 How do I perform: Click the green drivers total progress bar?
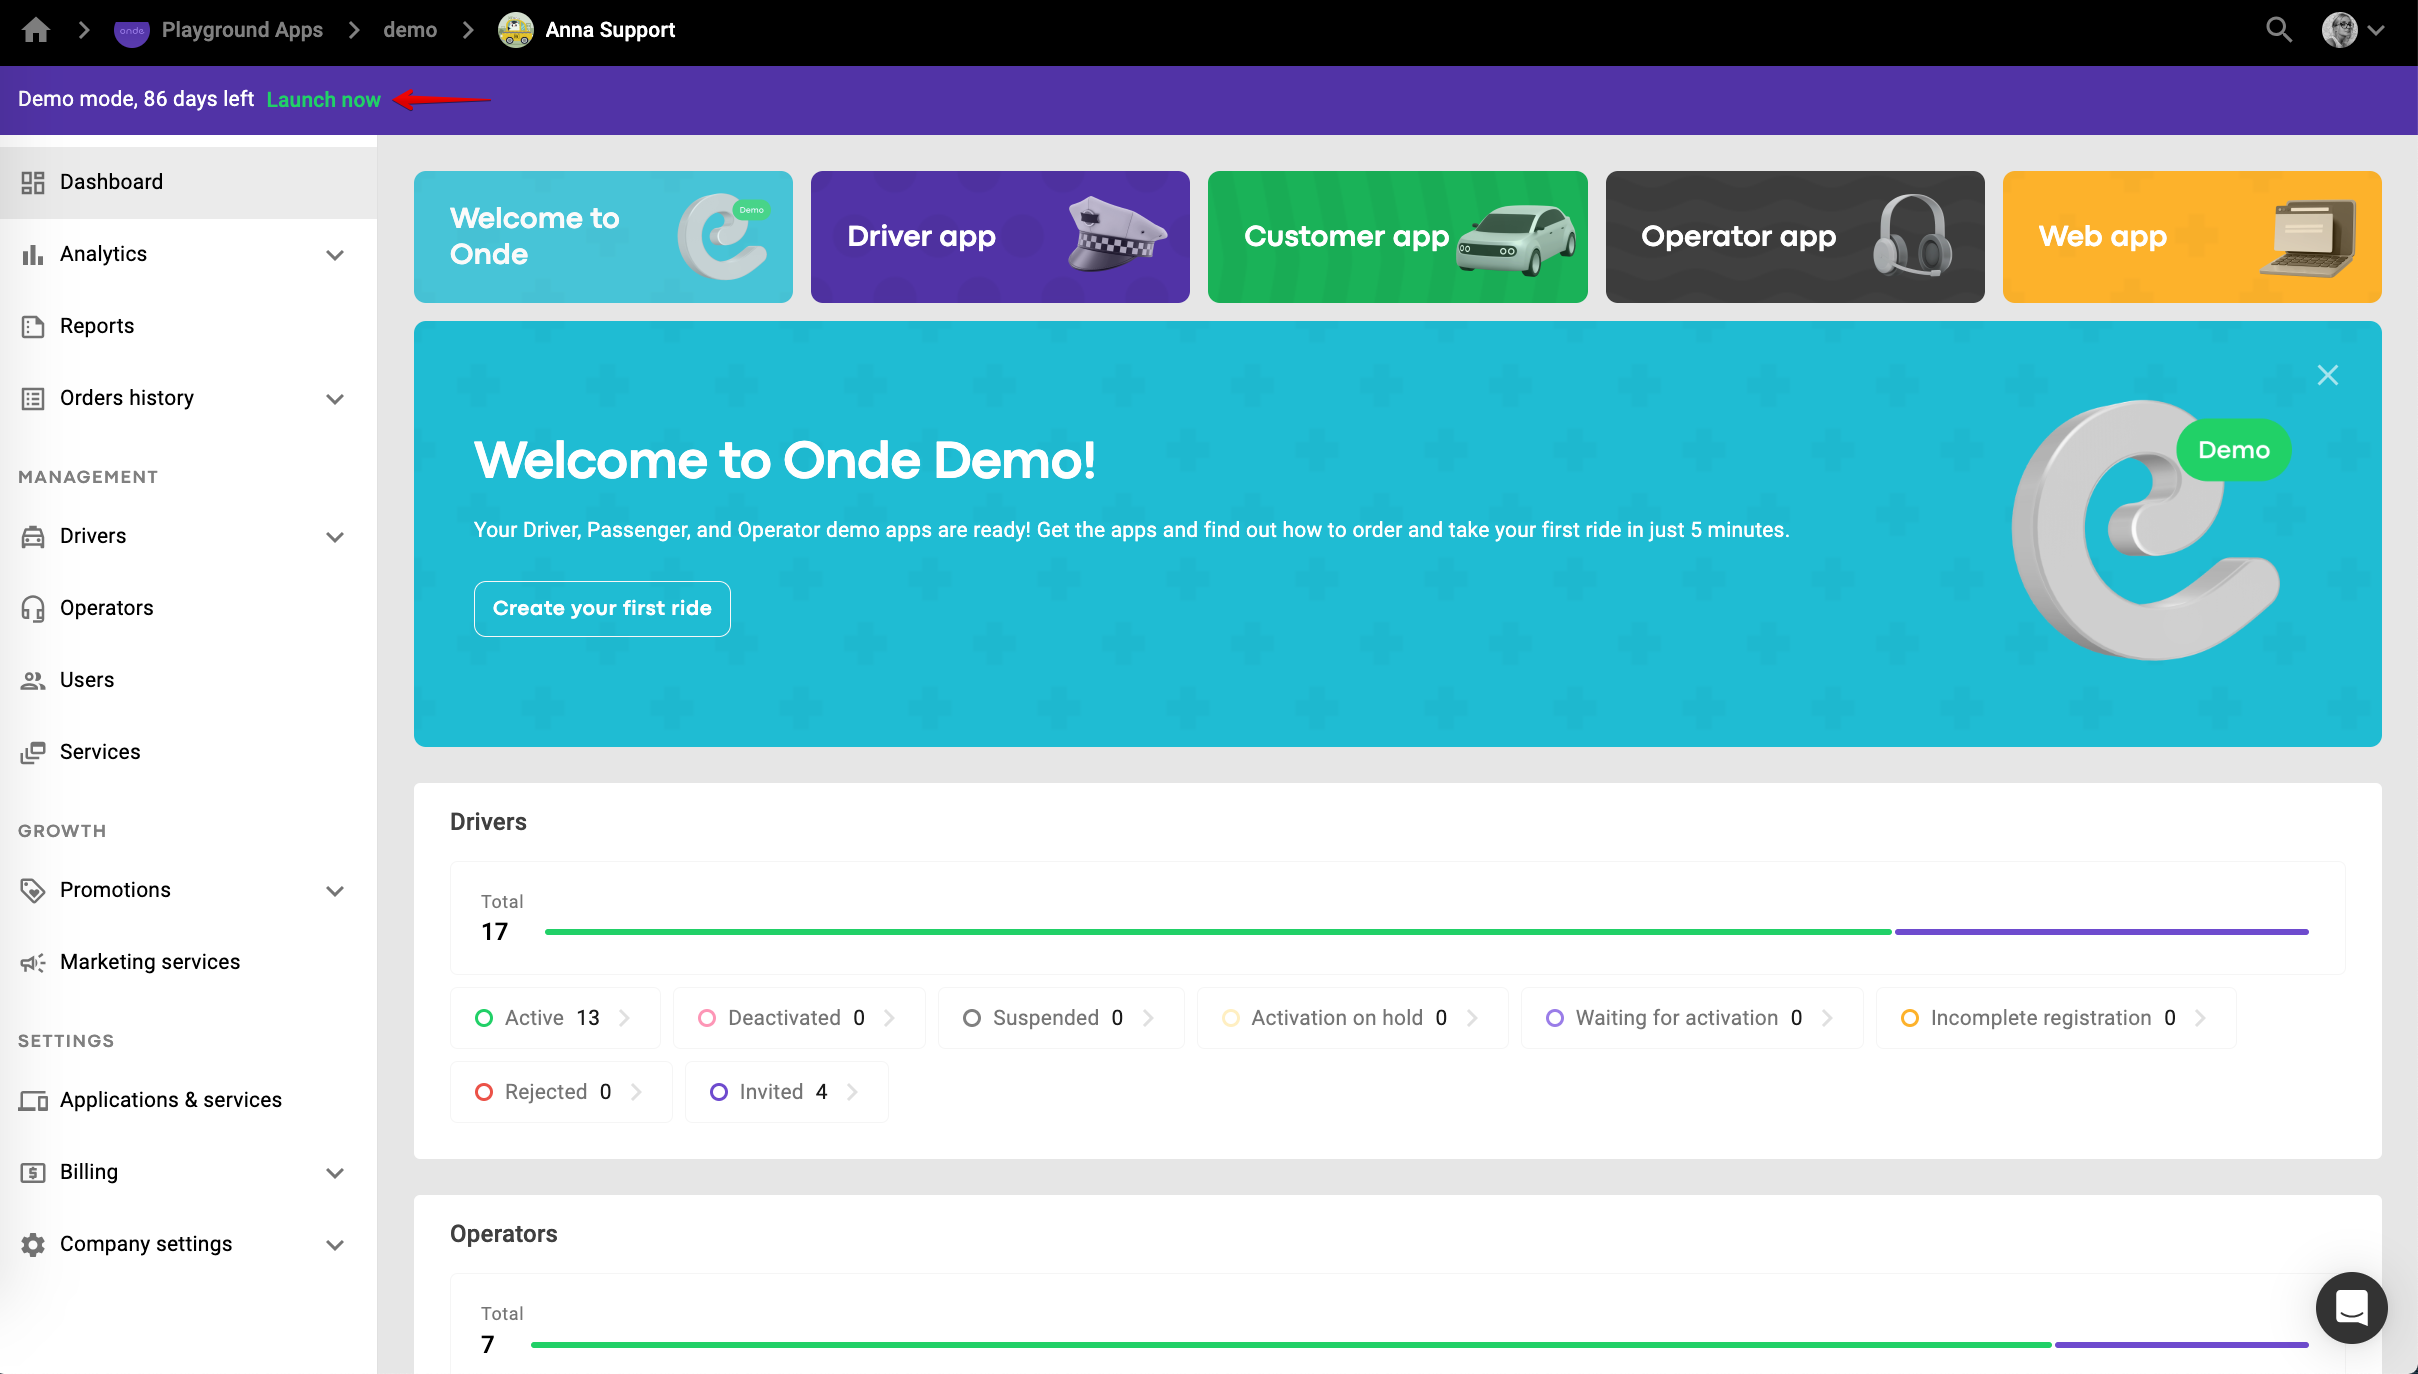[1217, 932]
